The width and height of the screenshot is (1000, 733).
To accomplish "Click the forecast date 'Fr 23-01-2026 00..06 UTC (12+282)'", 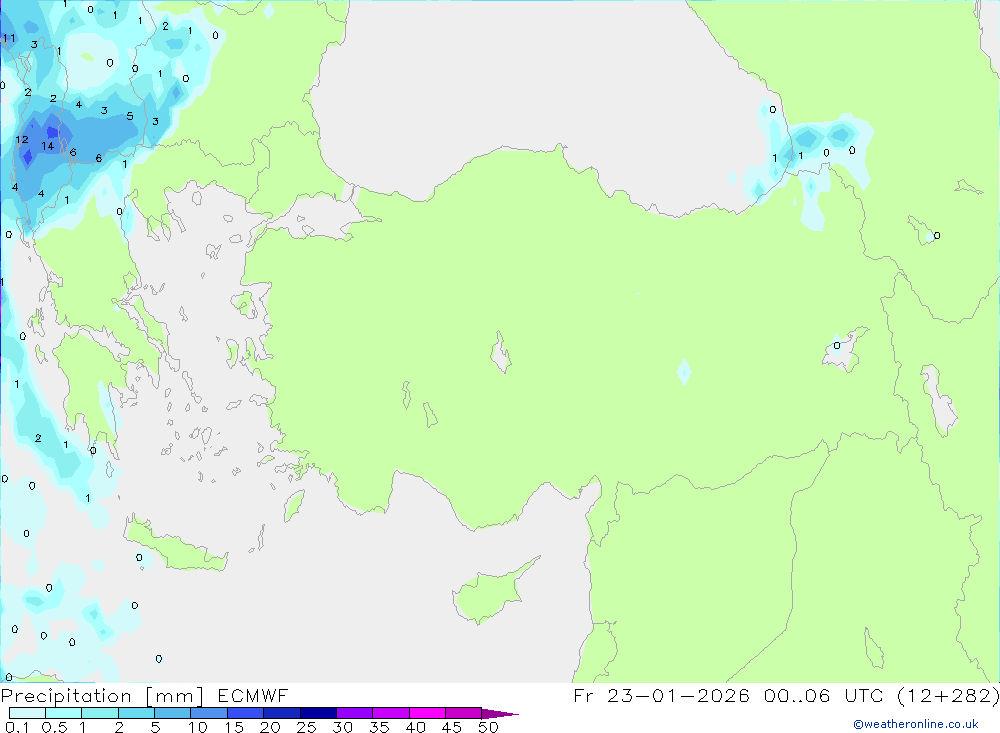I will point(786,695).
